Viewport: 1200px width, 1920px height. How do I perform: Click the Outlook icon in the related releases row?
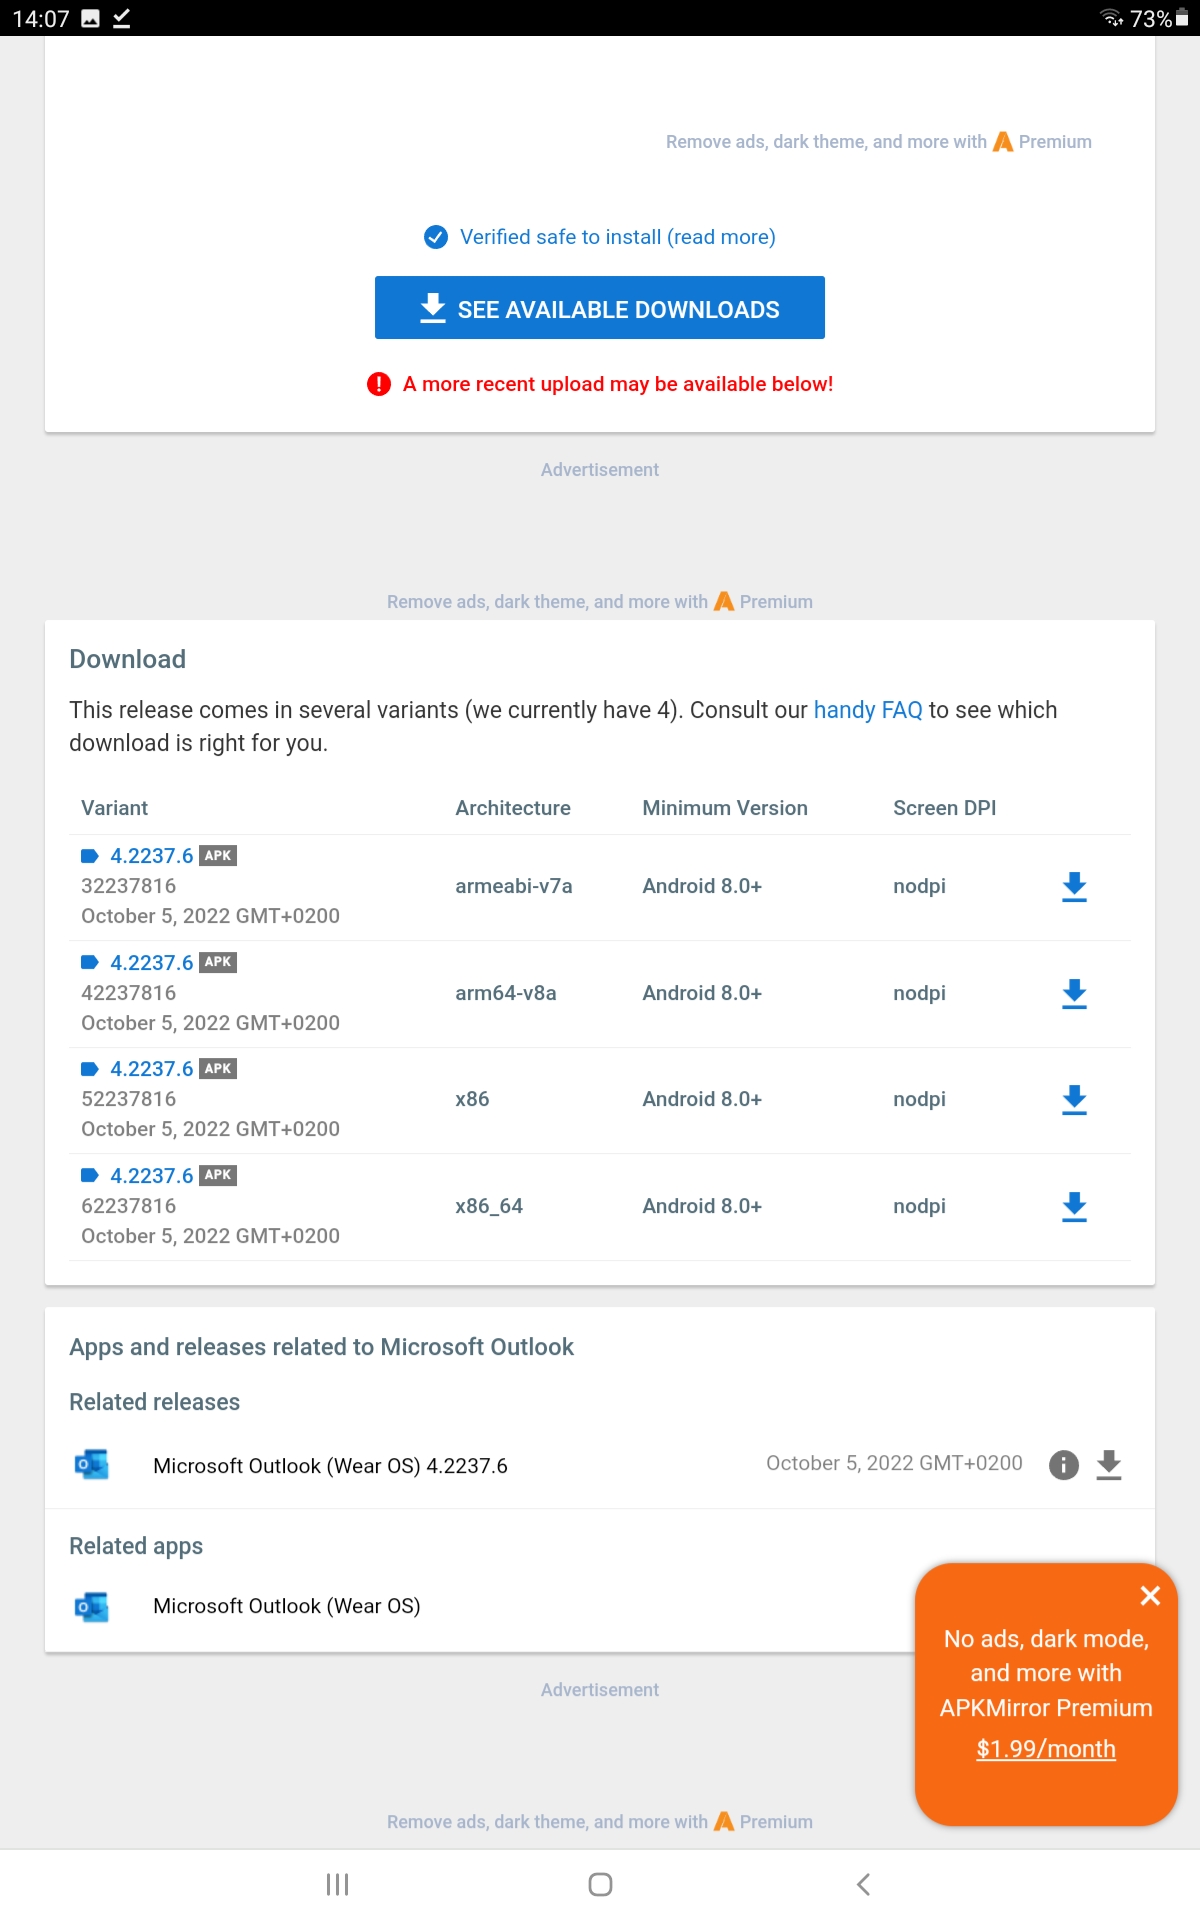(x=92, y=1465)
